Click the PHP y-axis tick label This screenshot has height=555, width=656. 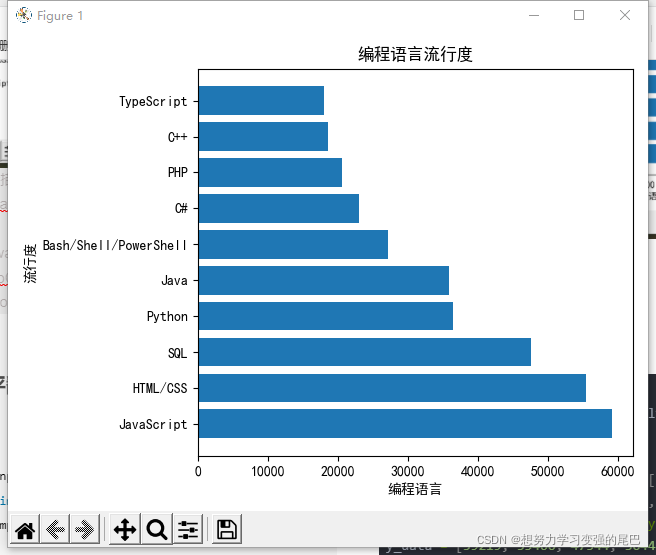(178, 172)
